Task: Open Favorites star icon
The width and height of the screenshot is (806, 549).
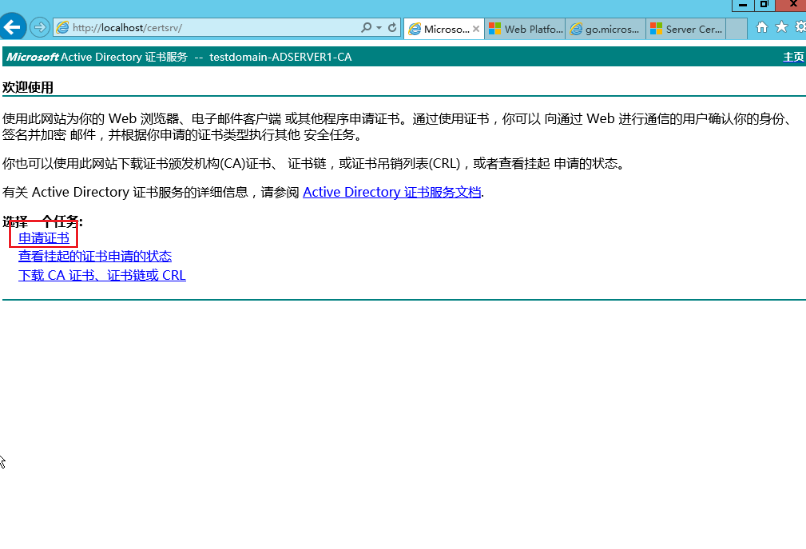Action: (x=781, y=27)
